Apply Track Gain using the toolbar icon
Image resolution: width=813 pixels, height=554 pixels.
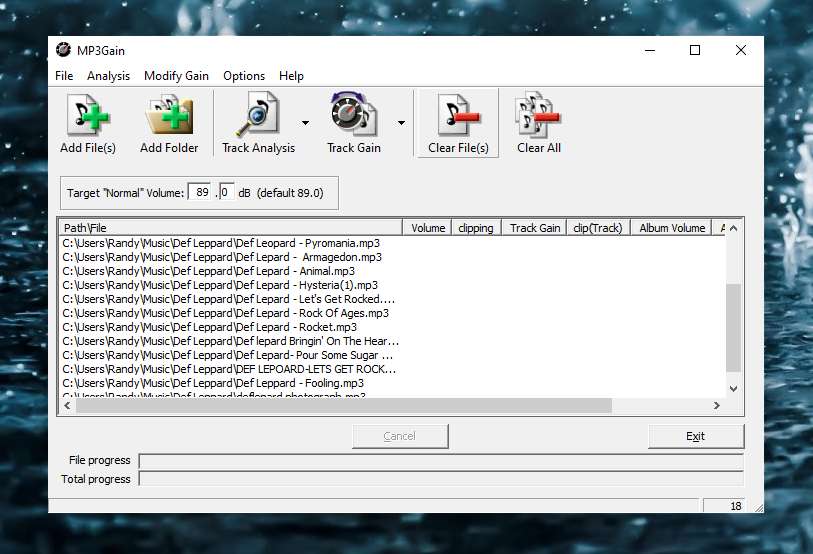(x=354, y=123)
